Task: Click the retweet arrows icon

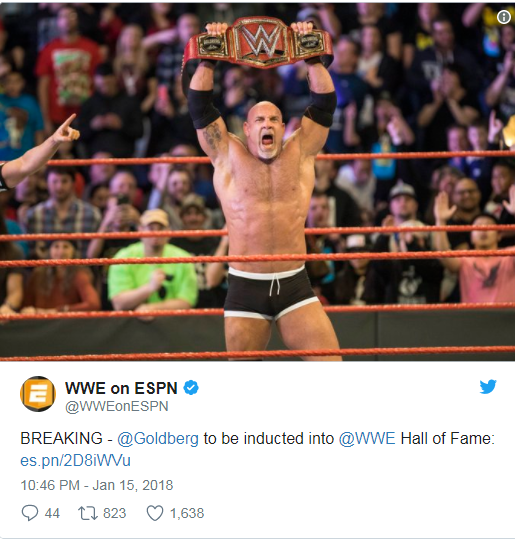Action: tap(88, 513)
